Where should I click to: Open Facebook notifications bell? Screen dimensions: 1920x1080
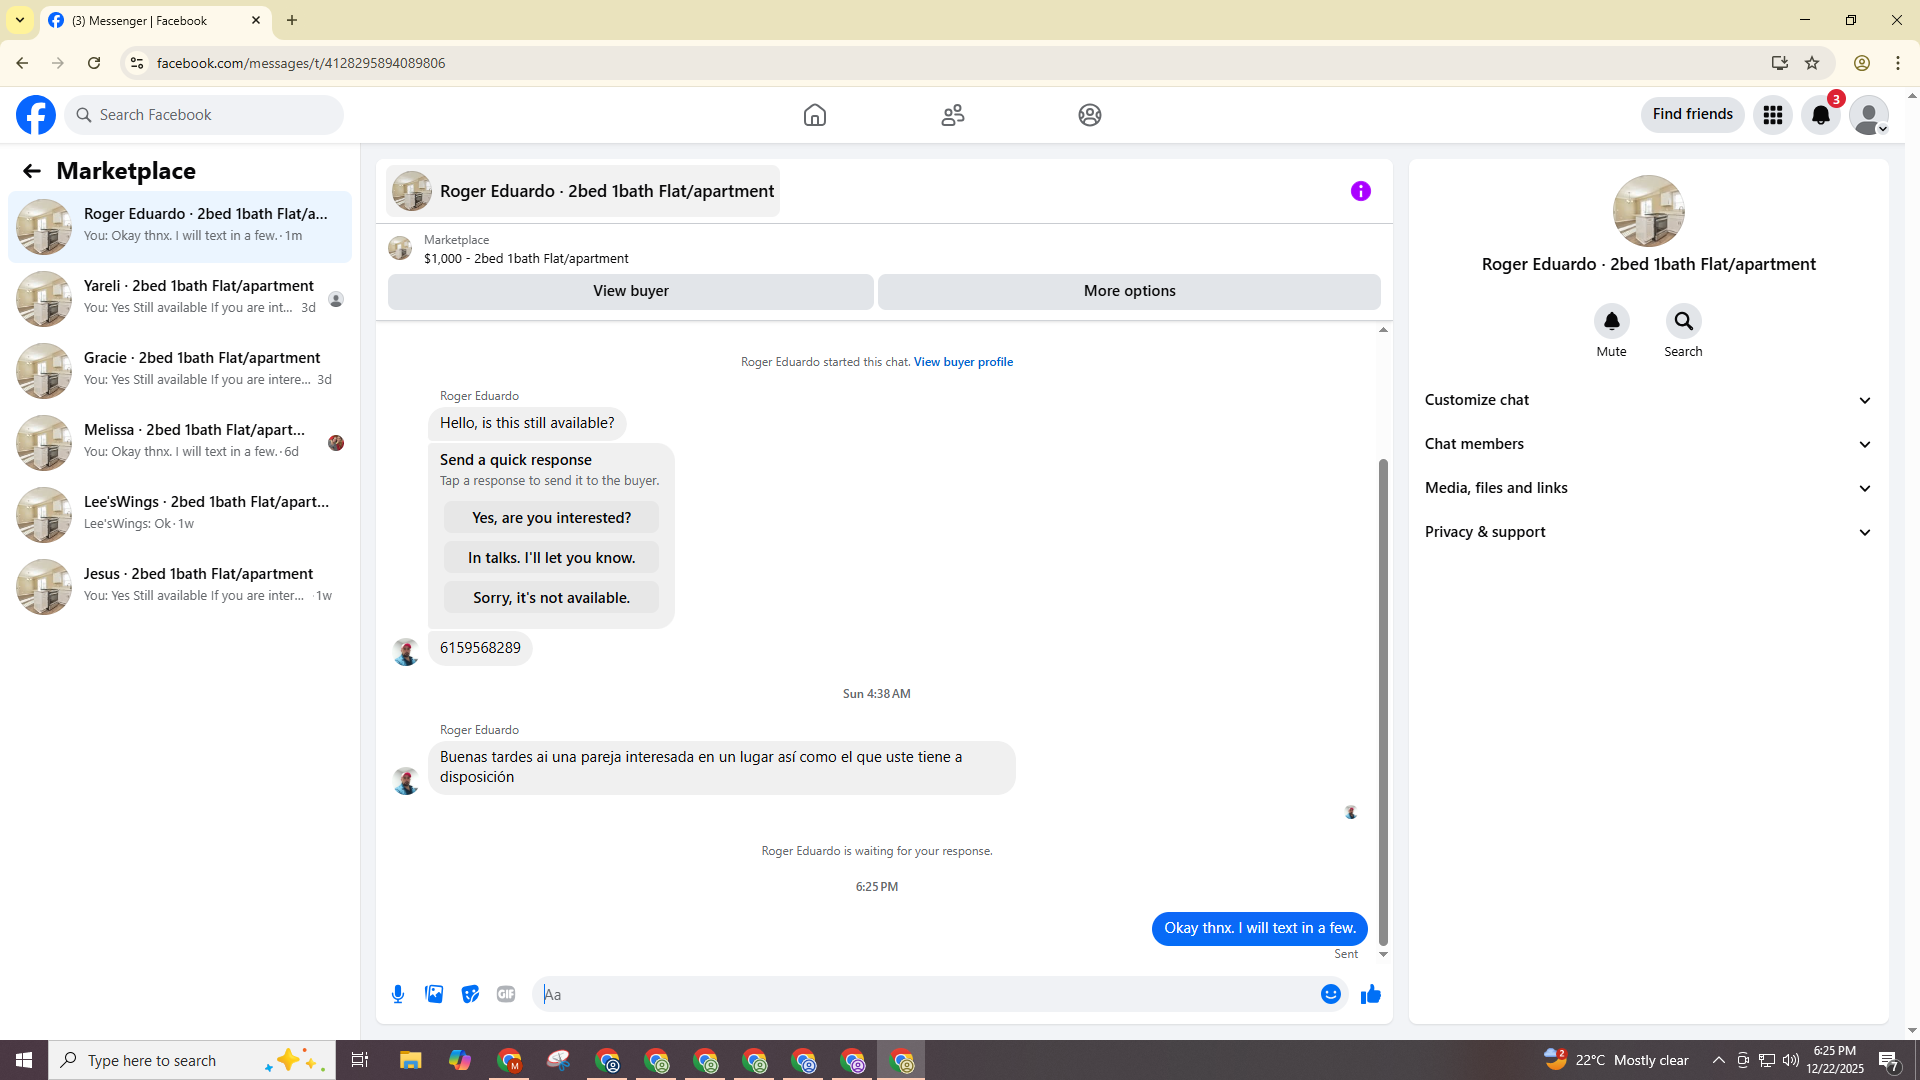point(1820,115)
